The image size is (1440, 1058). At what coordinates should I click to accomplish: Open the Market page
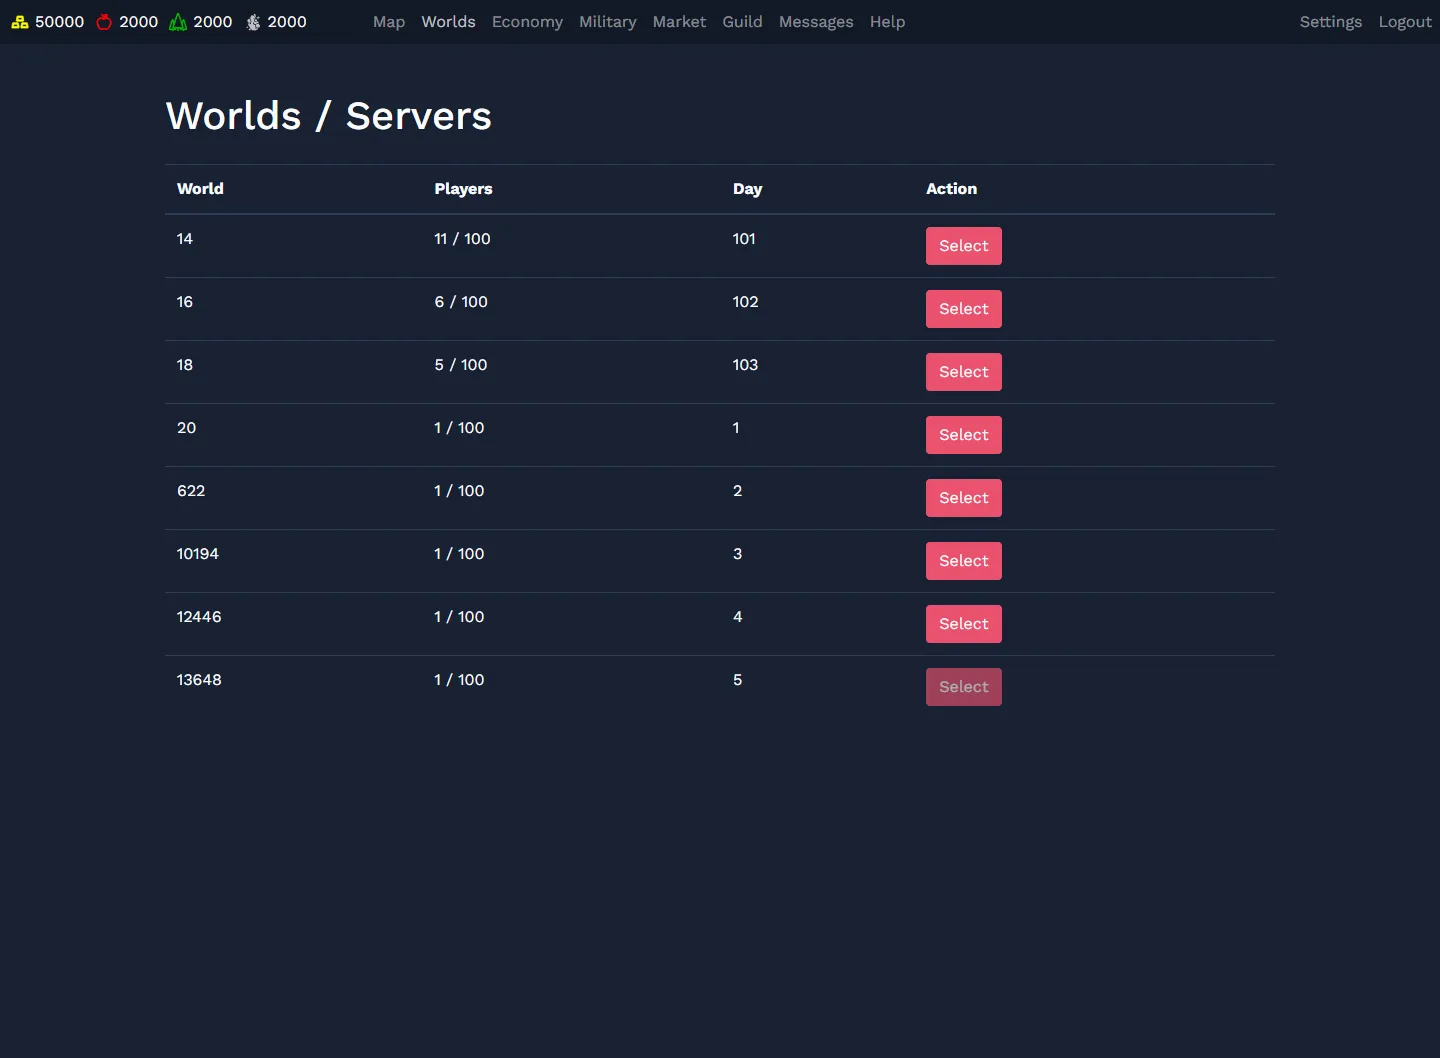(679, 22)
